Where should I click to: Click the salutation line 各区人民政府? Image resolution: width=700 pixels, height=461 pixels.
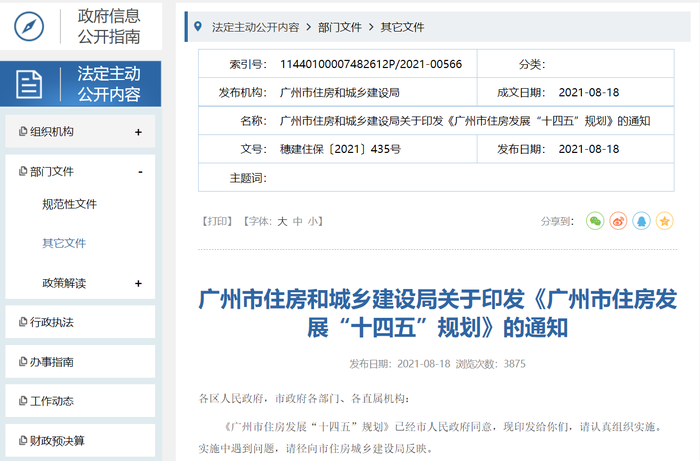tap(304, 399)
